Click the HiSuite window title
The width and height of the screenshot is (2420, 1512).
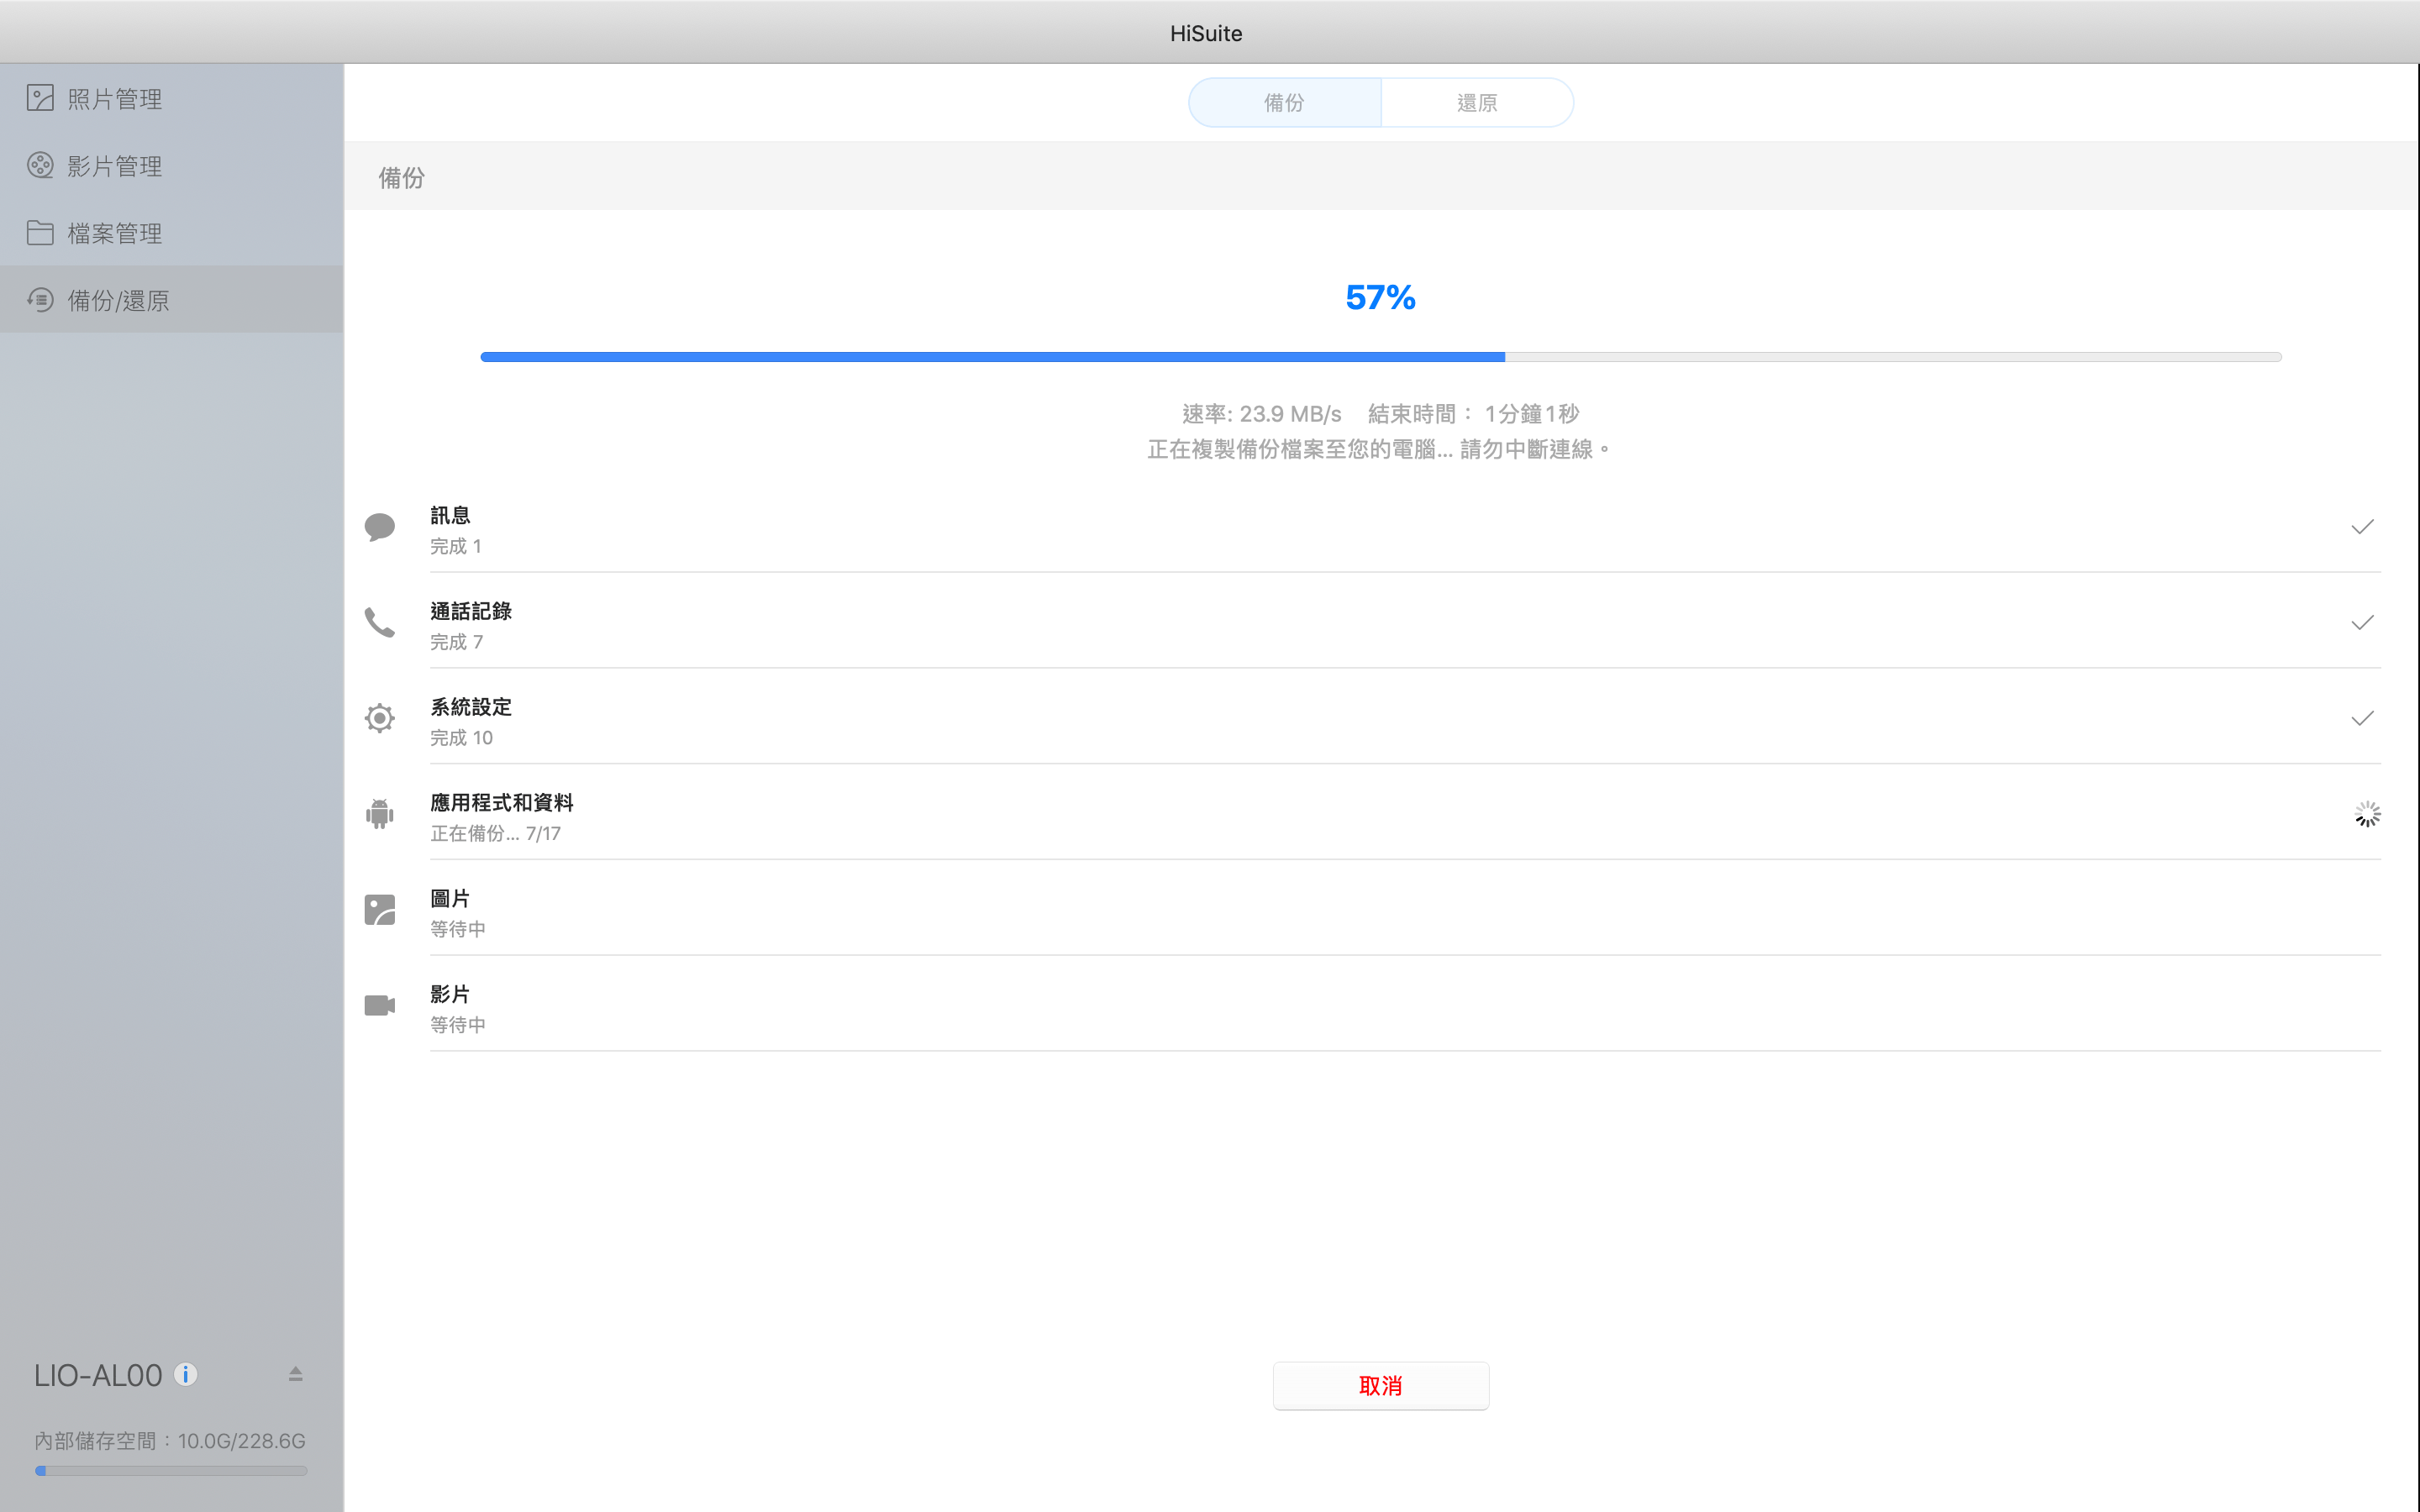(1206, 33)
